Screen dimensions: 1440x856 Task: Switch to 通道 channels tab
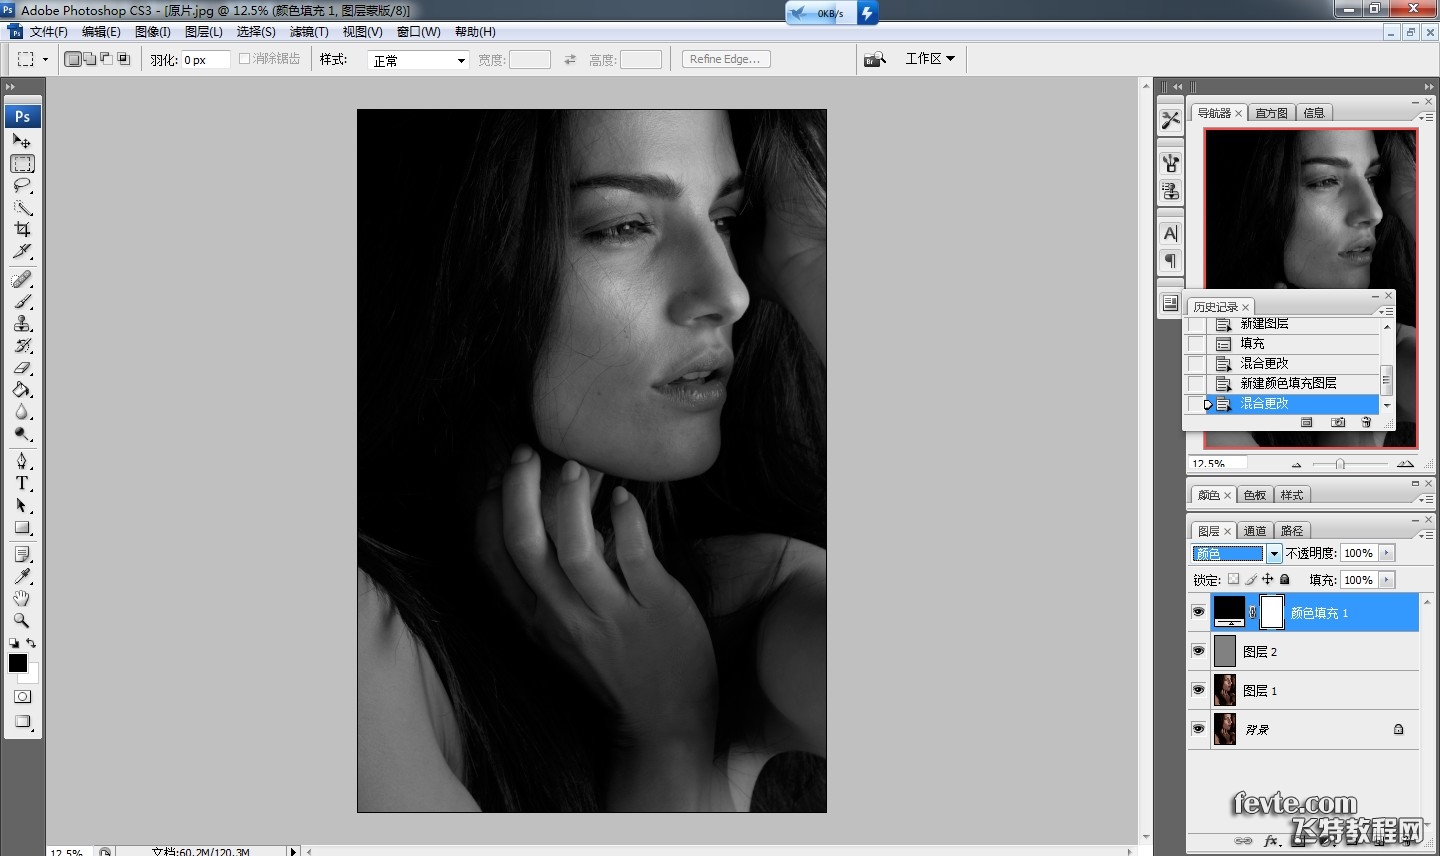pos(1255,531)
